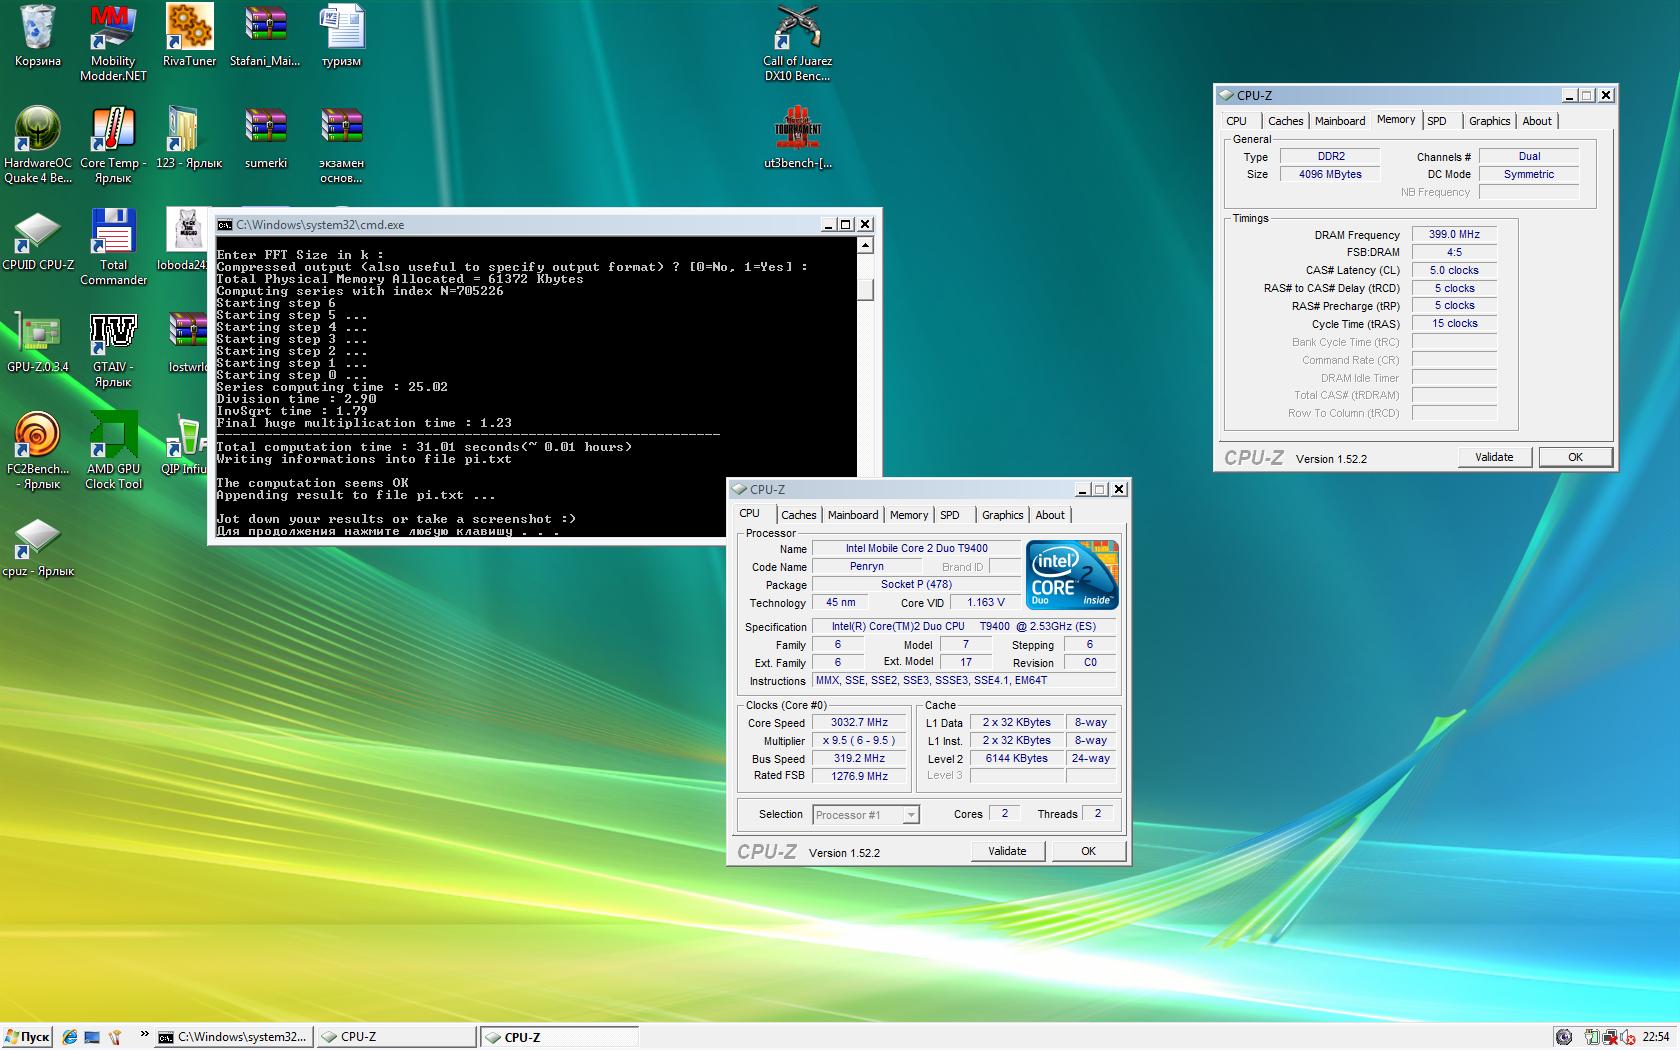Open the туризм document icon

341,36
